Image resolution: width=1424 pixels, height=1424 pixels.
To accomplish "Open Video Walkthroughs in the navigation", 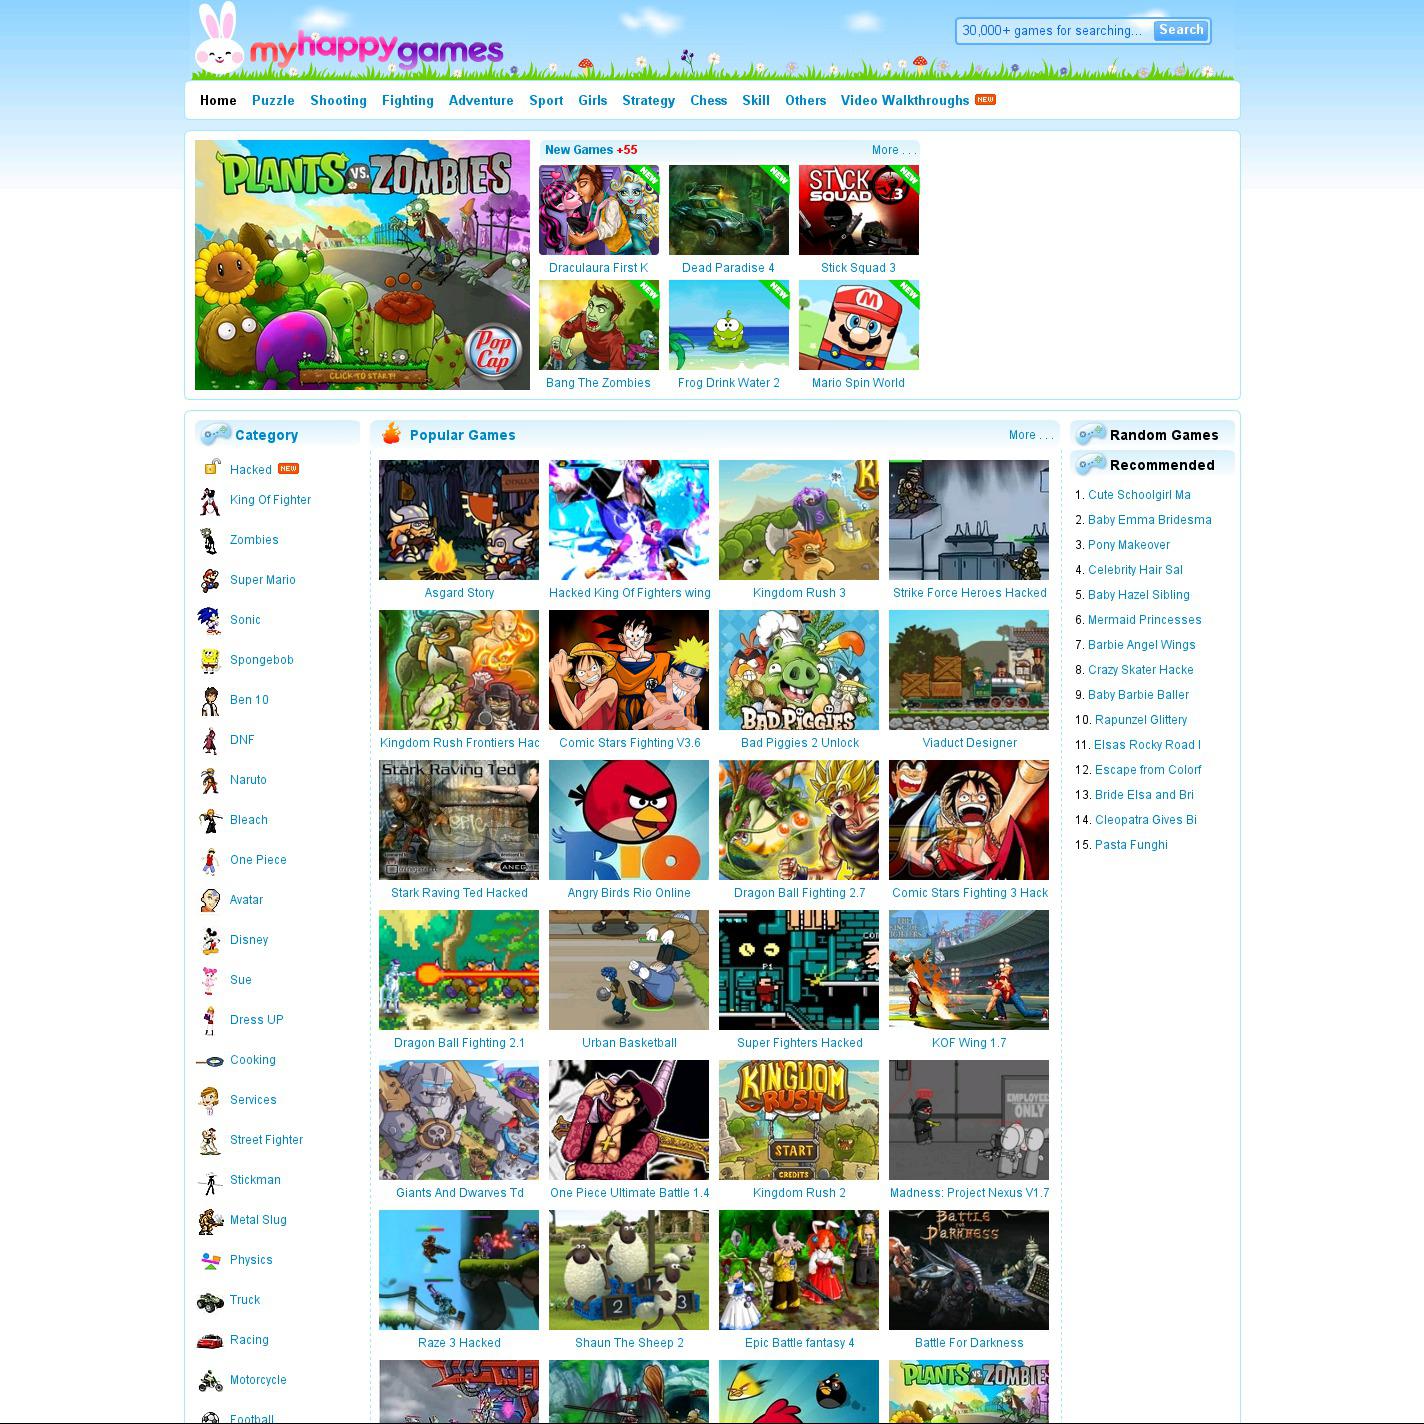I will coord(905,100).
